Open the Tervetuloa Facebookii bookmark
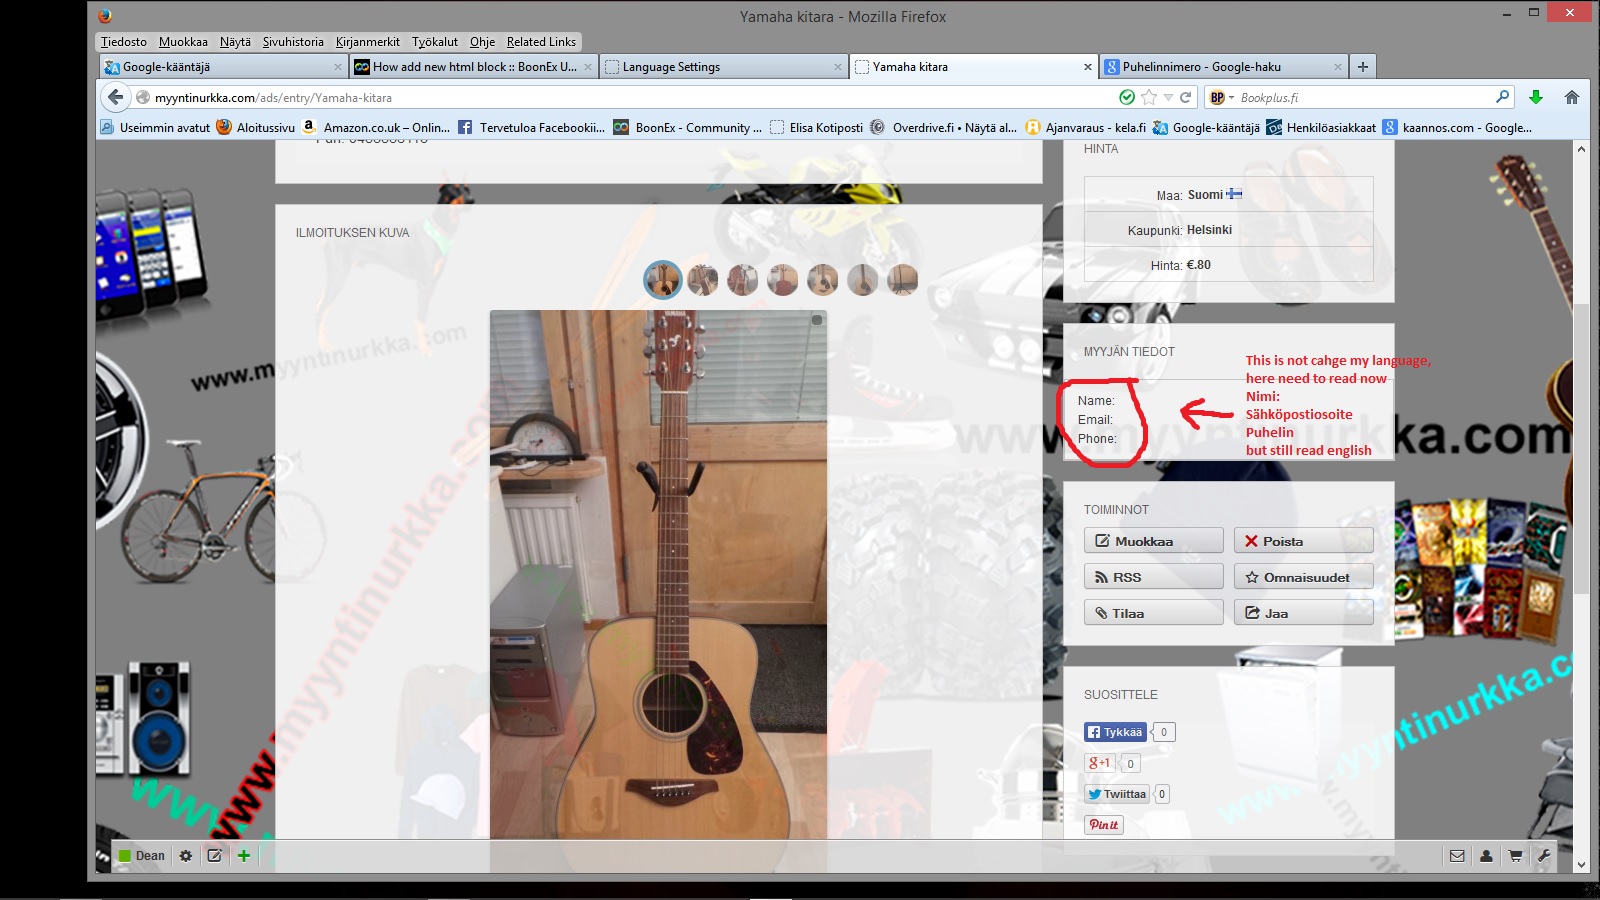Viewport: 1600px width, 900px height. (531, 127)
